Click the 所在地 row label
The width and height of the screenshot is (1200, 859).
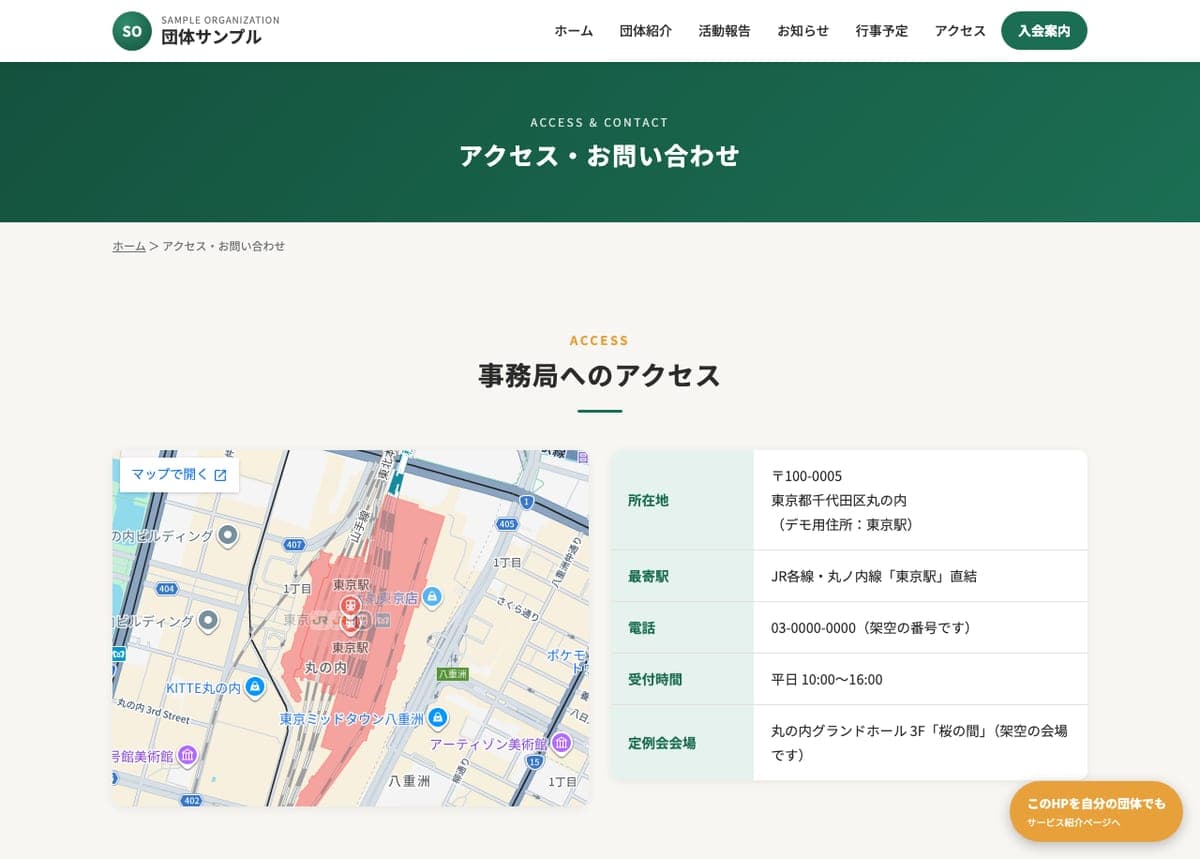coord(648,500)
